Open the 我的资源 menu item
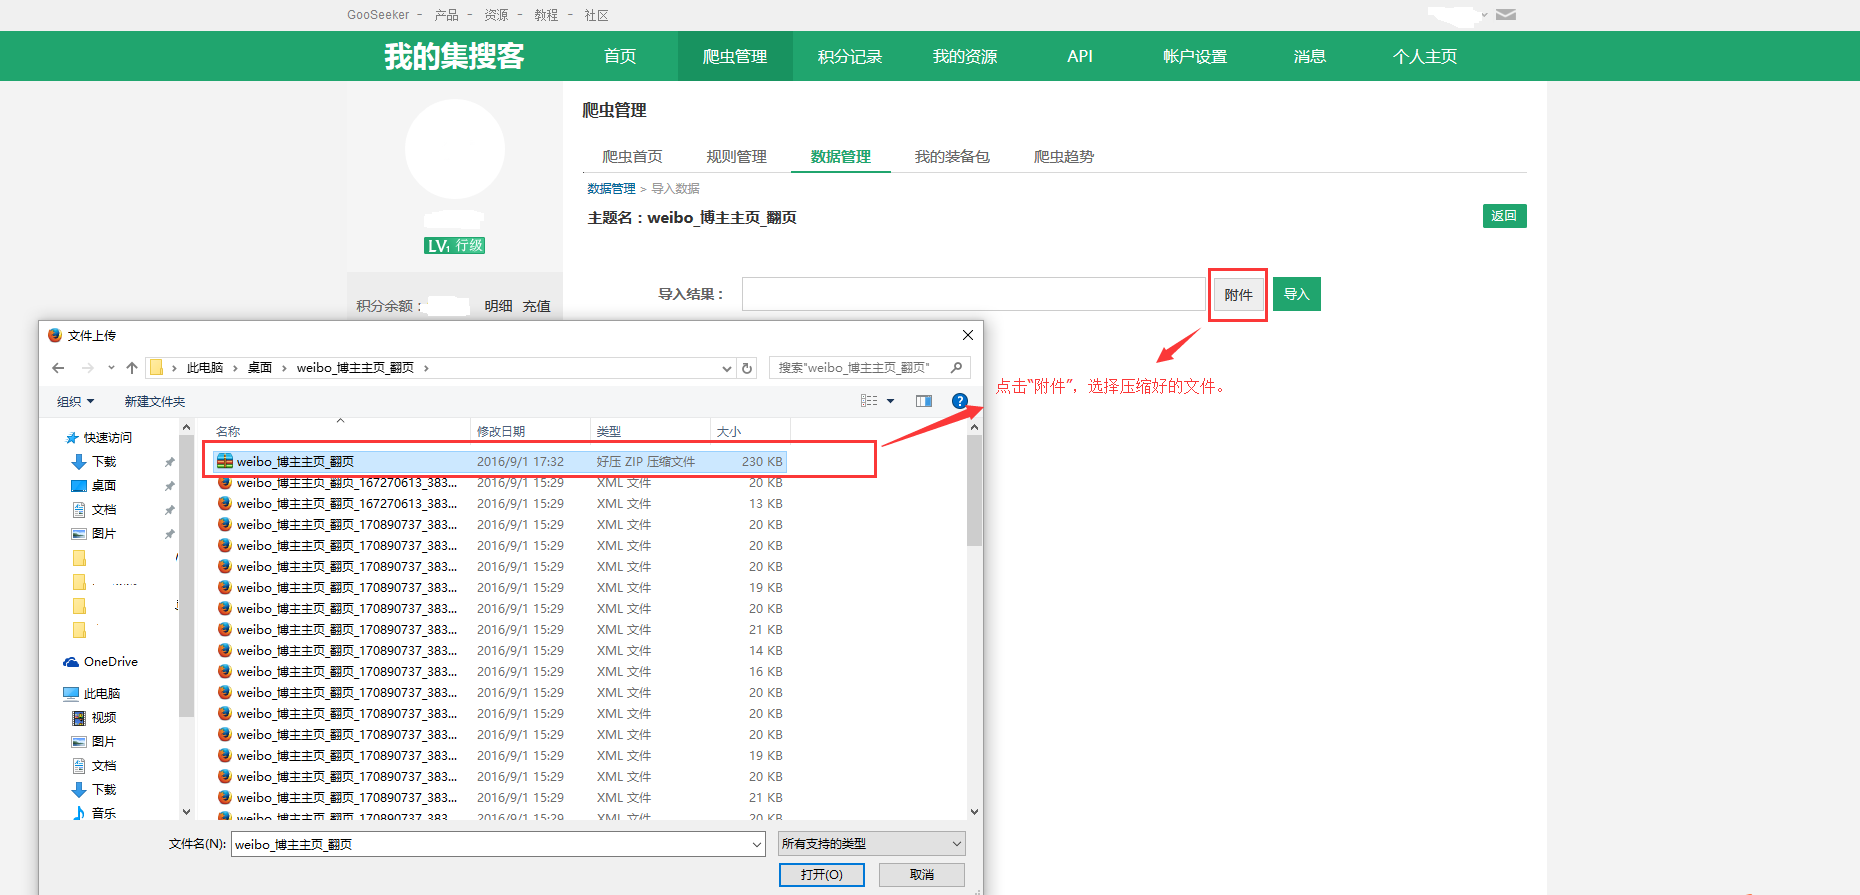This screenshot has width=1860, height=895. 965,56
